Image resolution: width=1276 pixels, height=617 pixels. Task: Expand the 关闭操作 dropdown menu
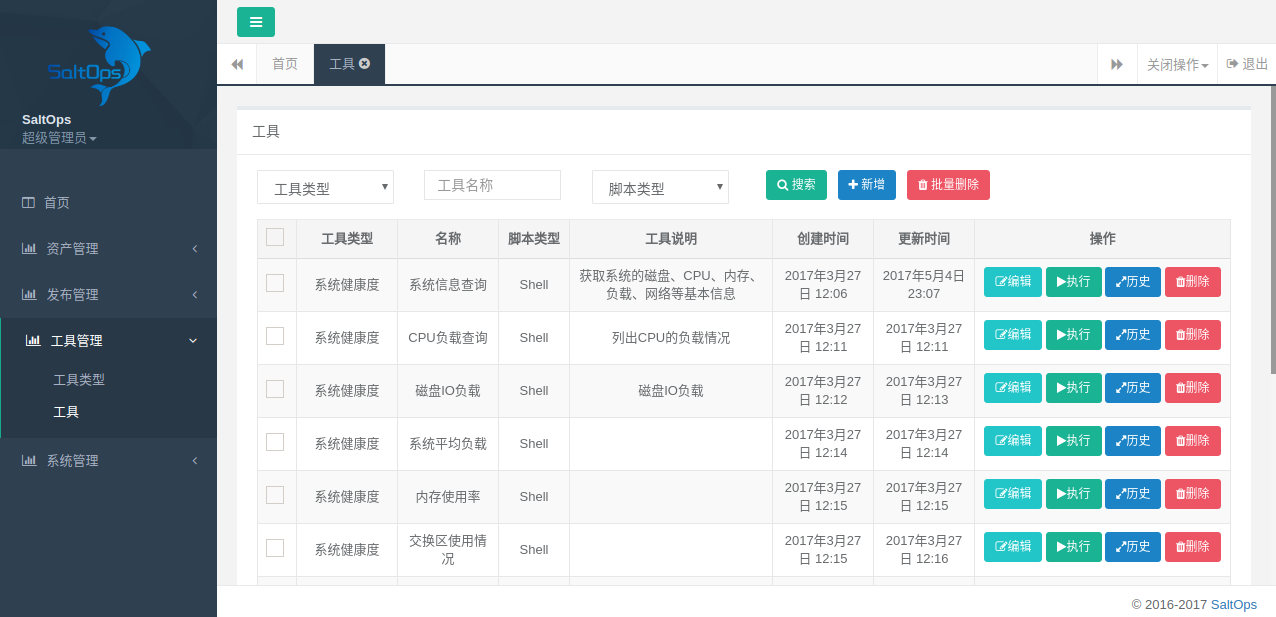click(1177, 65)
